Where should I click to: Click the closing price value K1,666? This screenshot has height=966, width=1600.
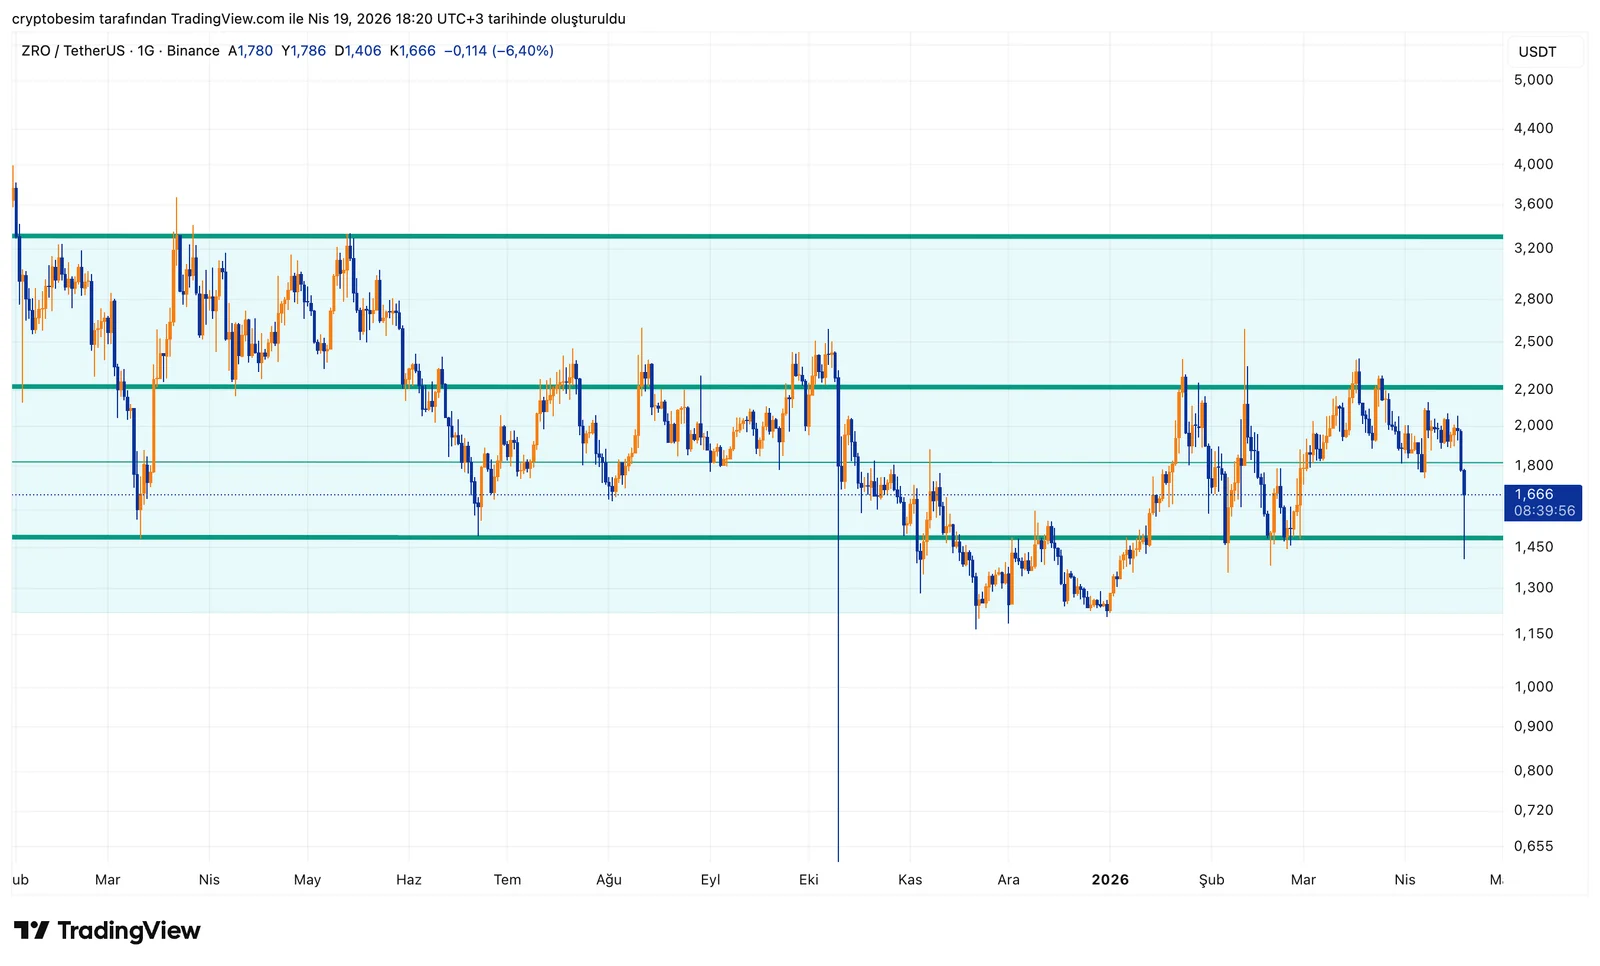pyautogui.click(x=413, y=51)
